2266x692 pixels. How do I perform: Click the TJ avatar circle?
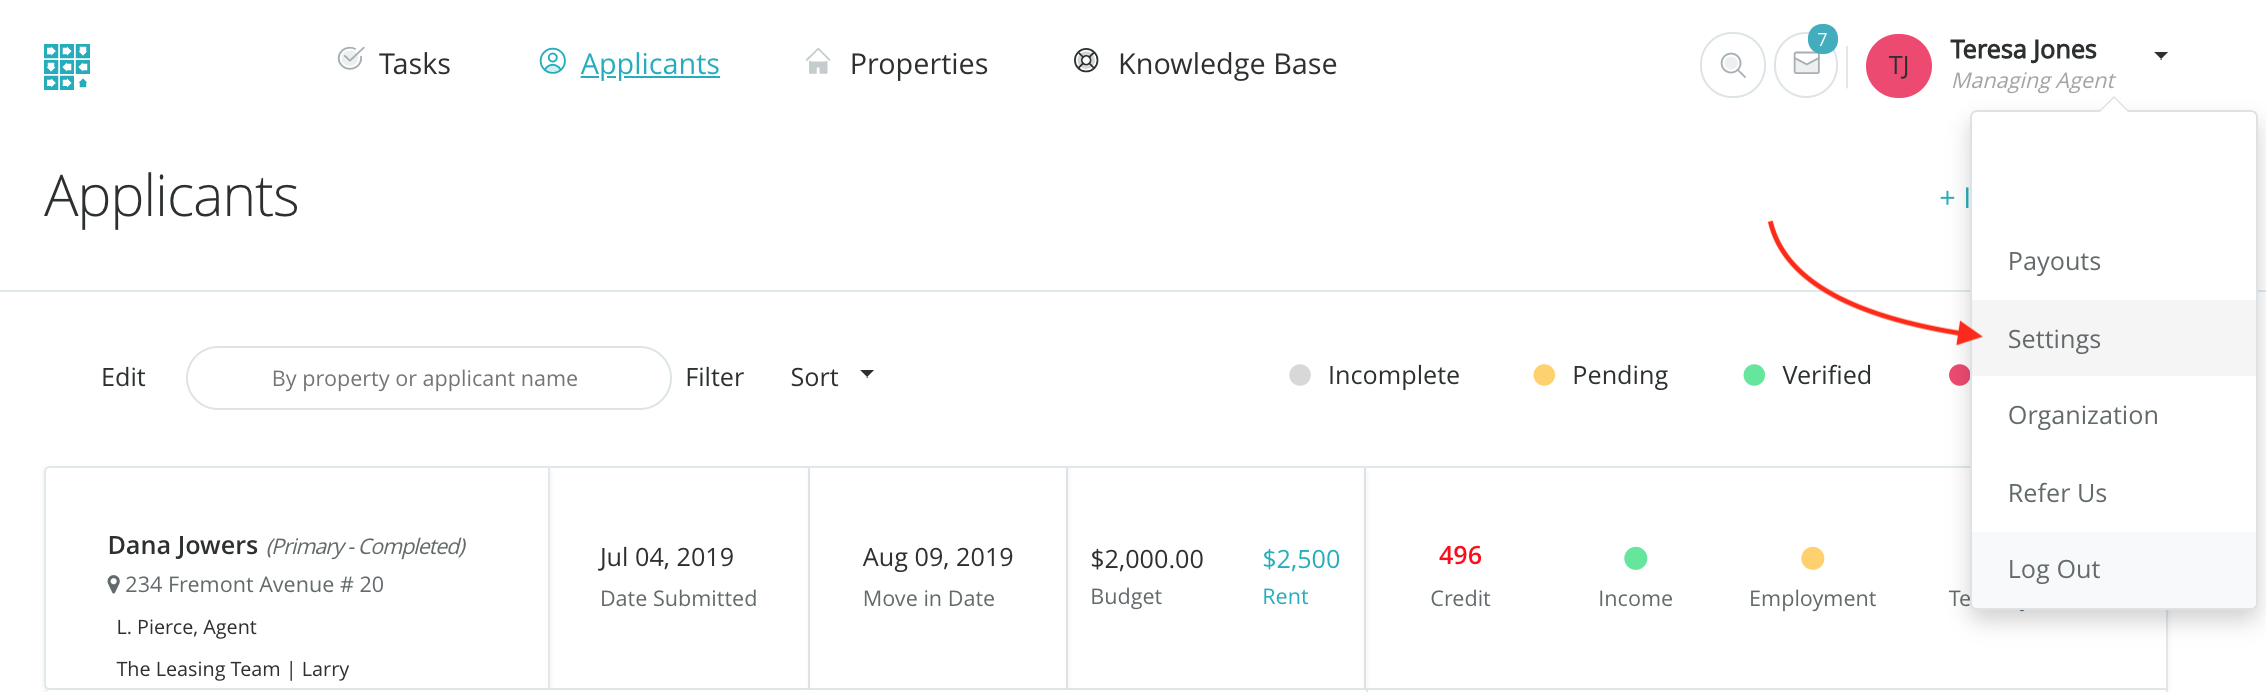(x=1898, y=66)
